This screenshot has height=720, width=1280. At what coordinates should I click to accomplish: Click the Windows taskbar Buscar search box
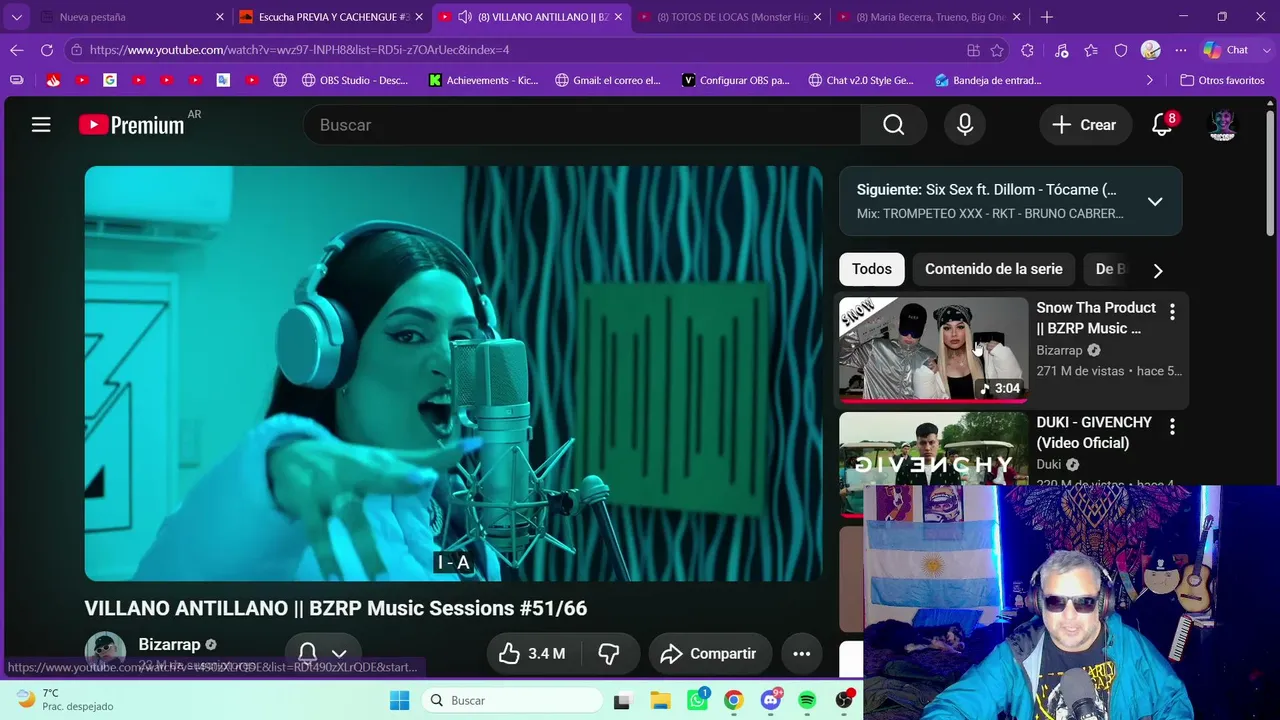pyautogui.click(x=512, y=700)
